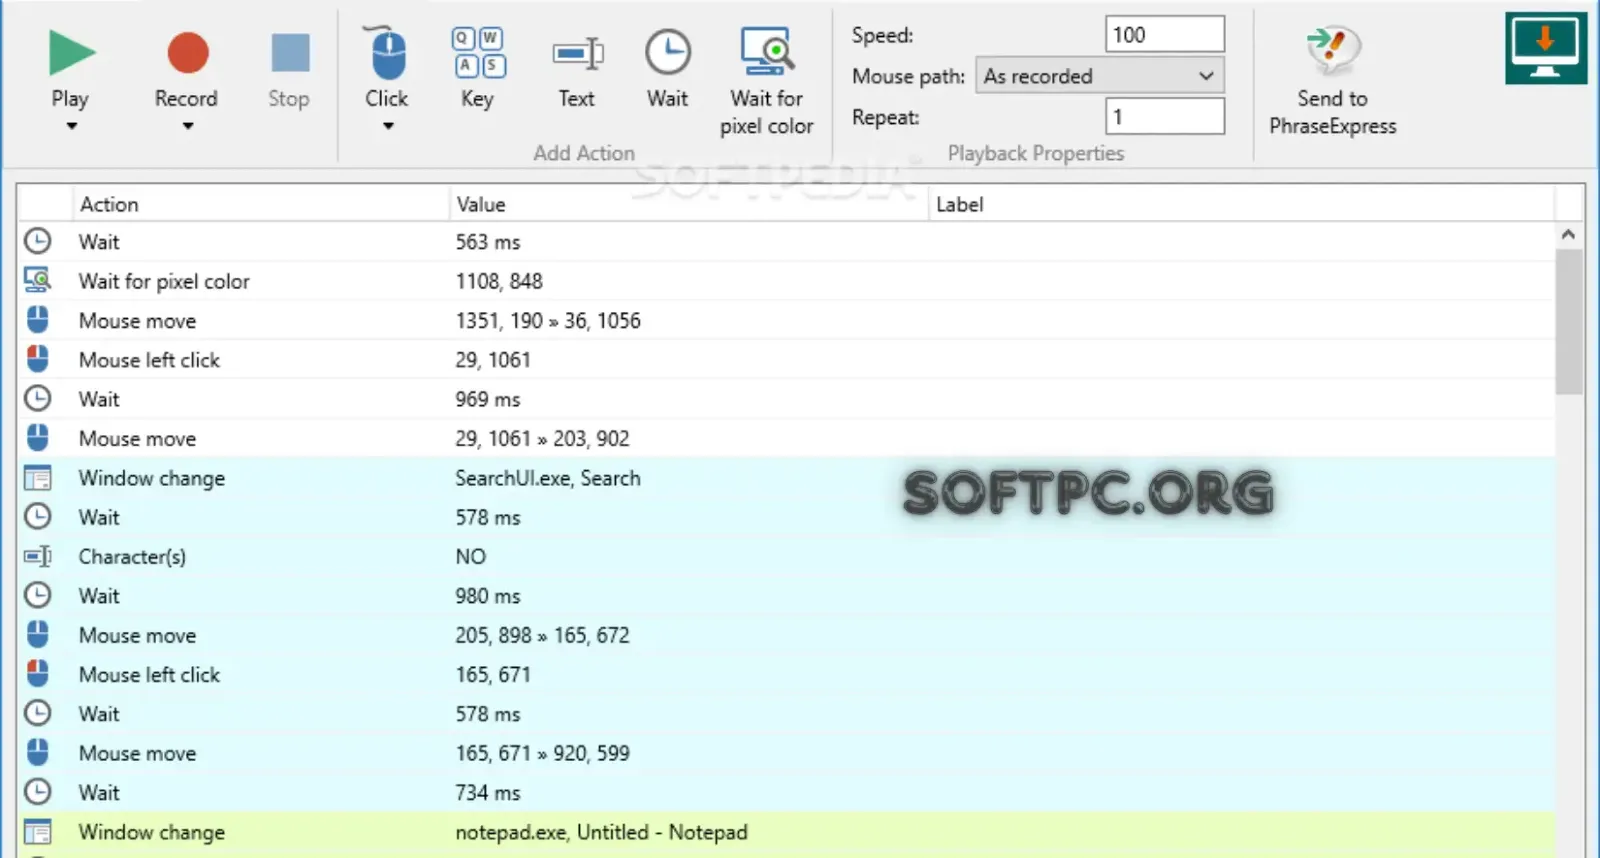Select the value 29, 1061 » 203, 902
This screenshot has width=1600, height=858.
click(543, 438)
